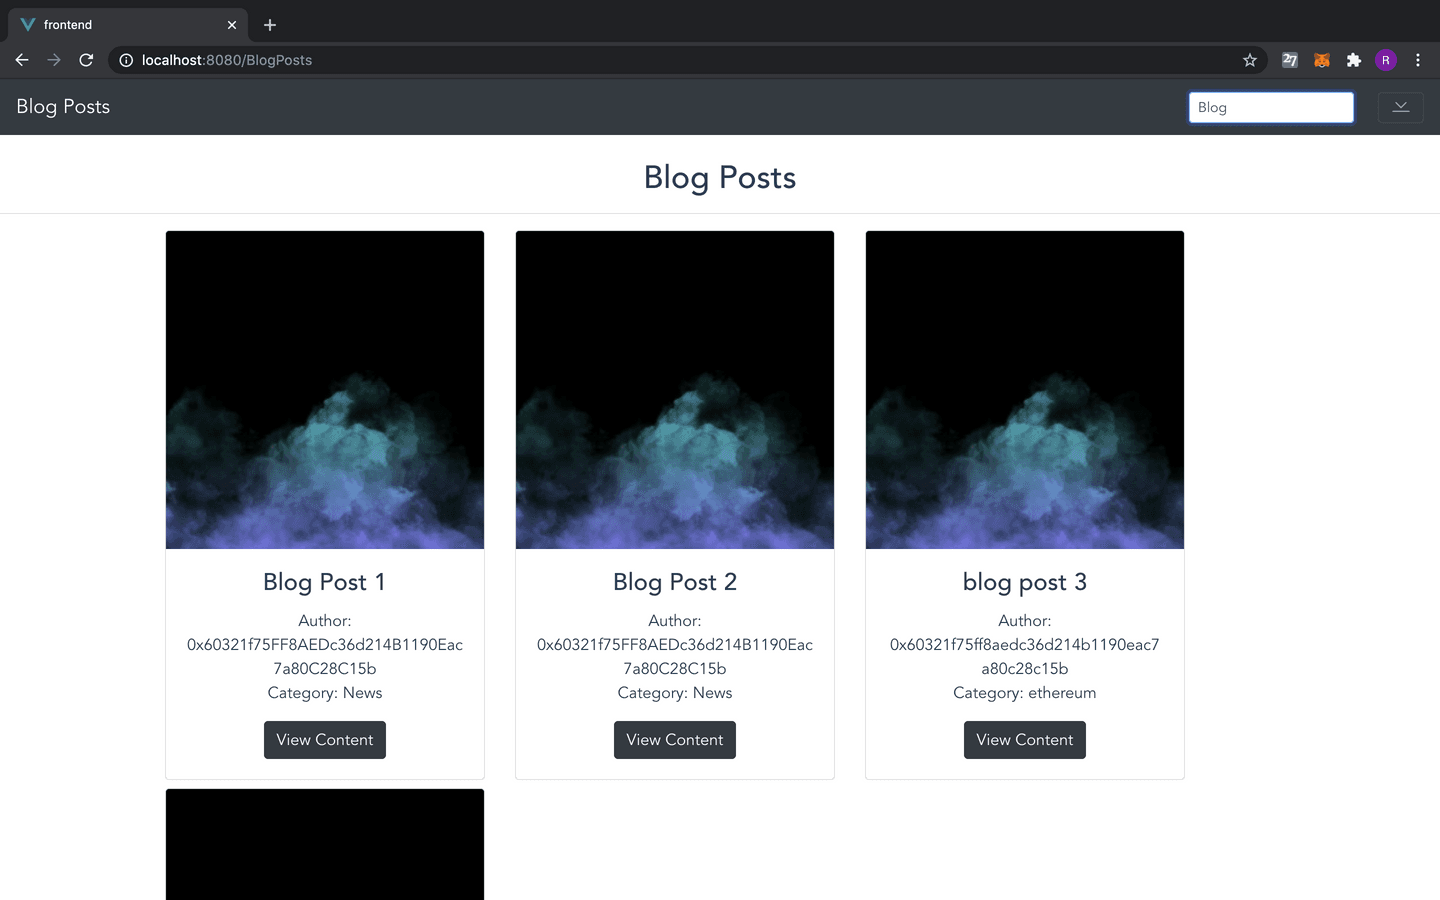Focus the Blog search input field

click(x=1271, y=107)
